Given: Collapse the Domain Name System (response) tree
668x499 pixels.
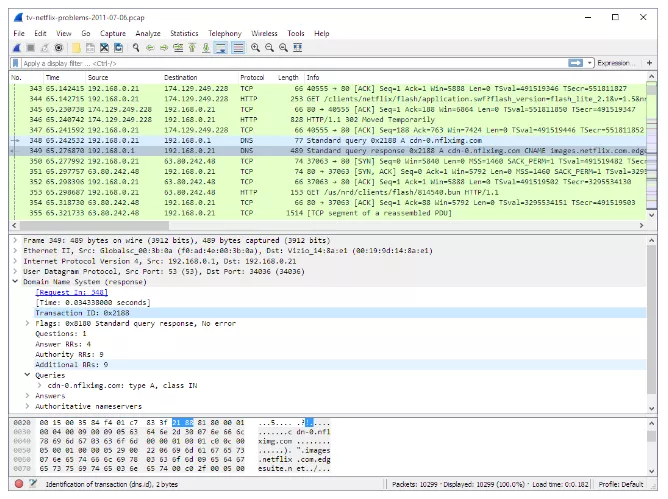Looking at the screenshot, I should click(x=14, y=283).
